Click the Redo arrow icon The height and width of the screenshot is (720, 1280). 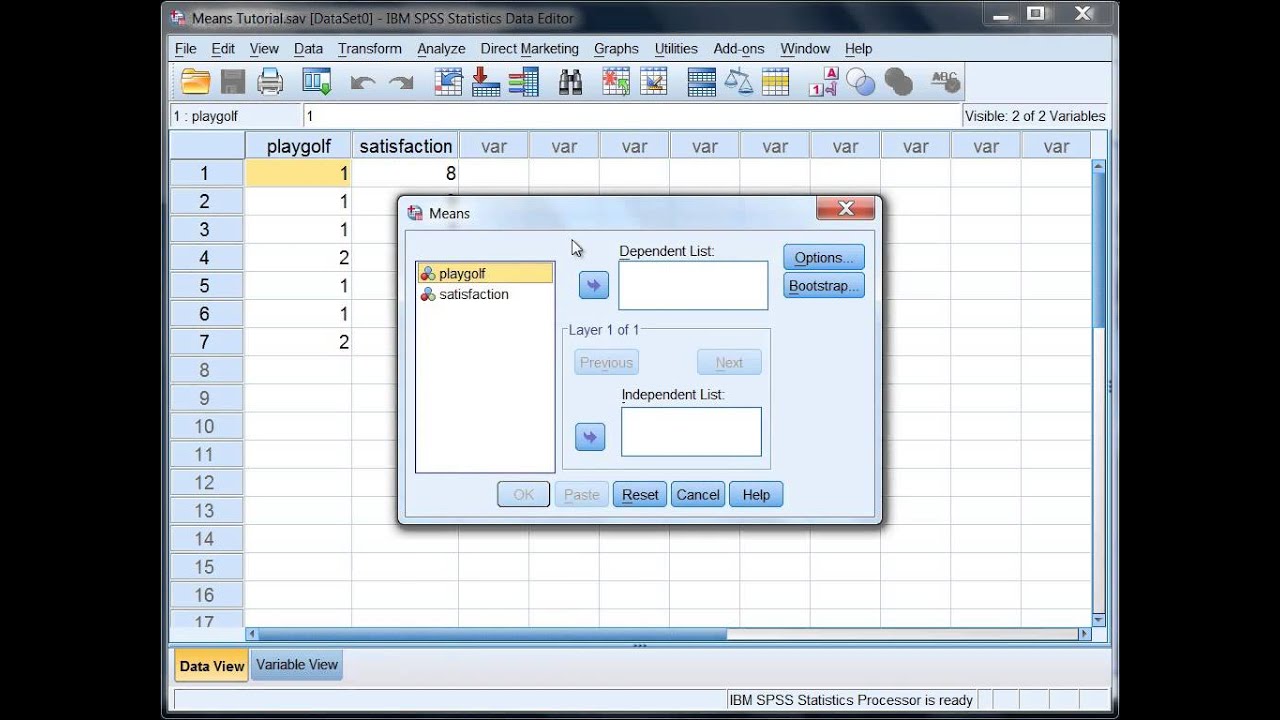(x=401, y=83)
